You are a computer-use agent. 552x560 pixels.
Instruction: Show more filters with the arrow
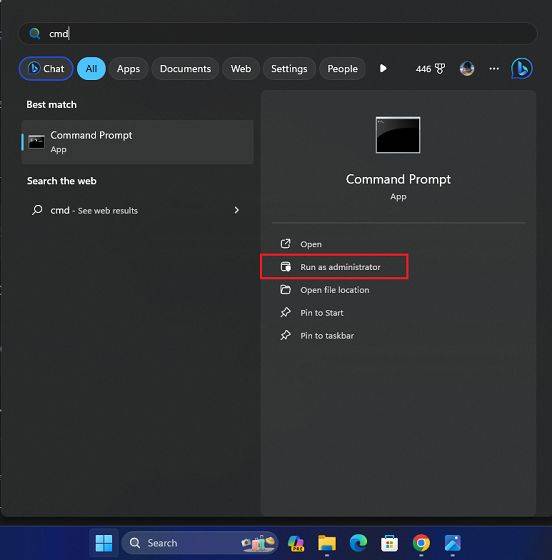tap(383, 68)
